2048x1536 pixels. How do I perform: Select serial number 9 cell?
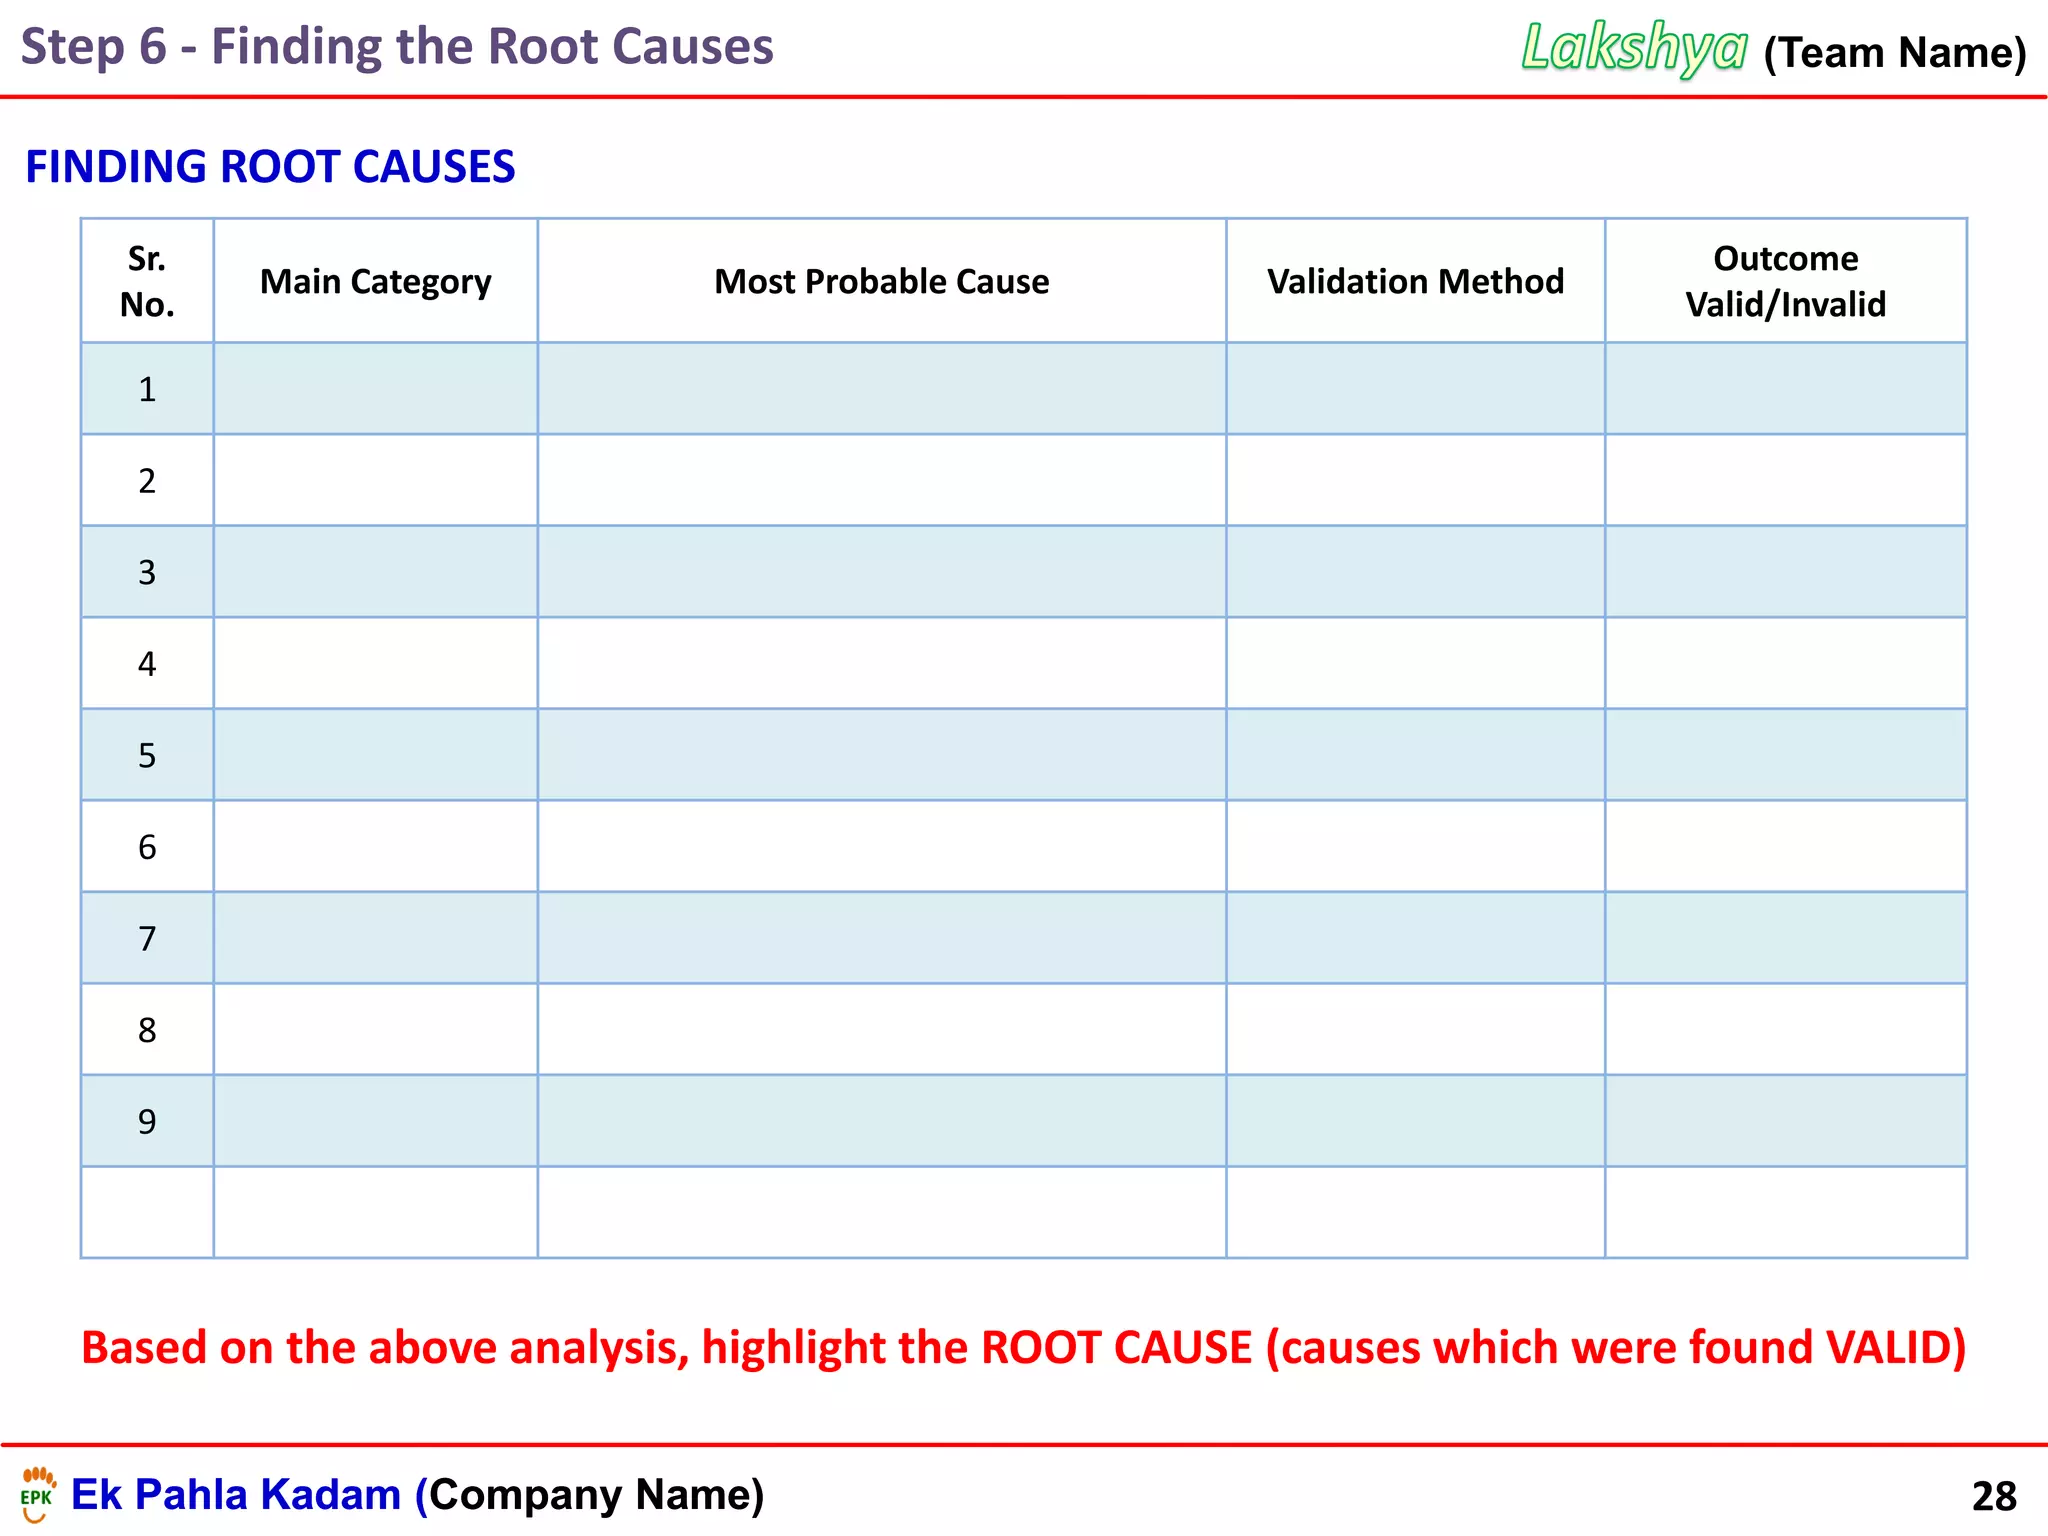[x=147, y=1121]
